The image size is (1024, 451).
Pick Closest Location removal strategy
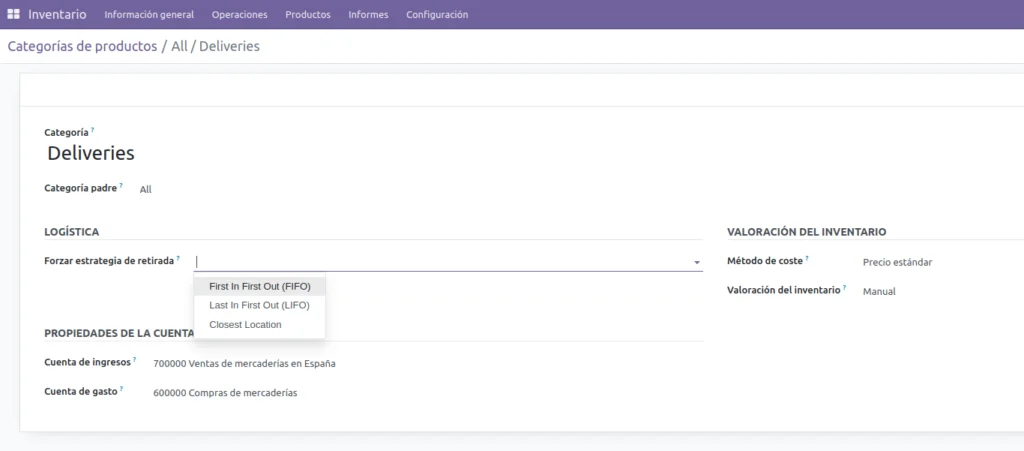coord(245,324)
